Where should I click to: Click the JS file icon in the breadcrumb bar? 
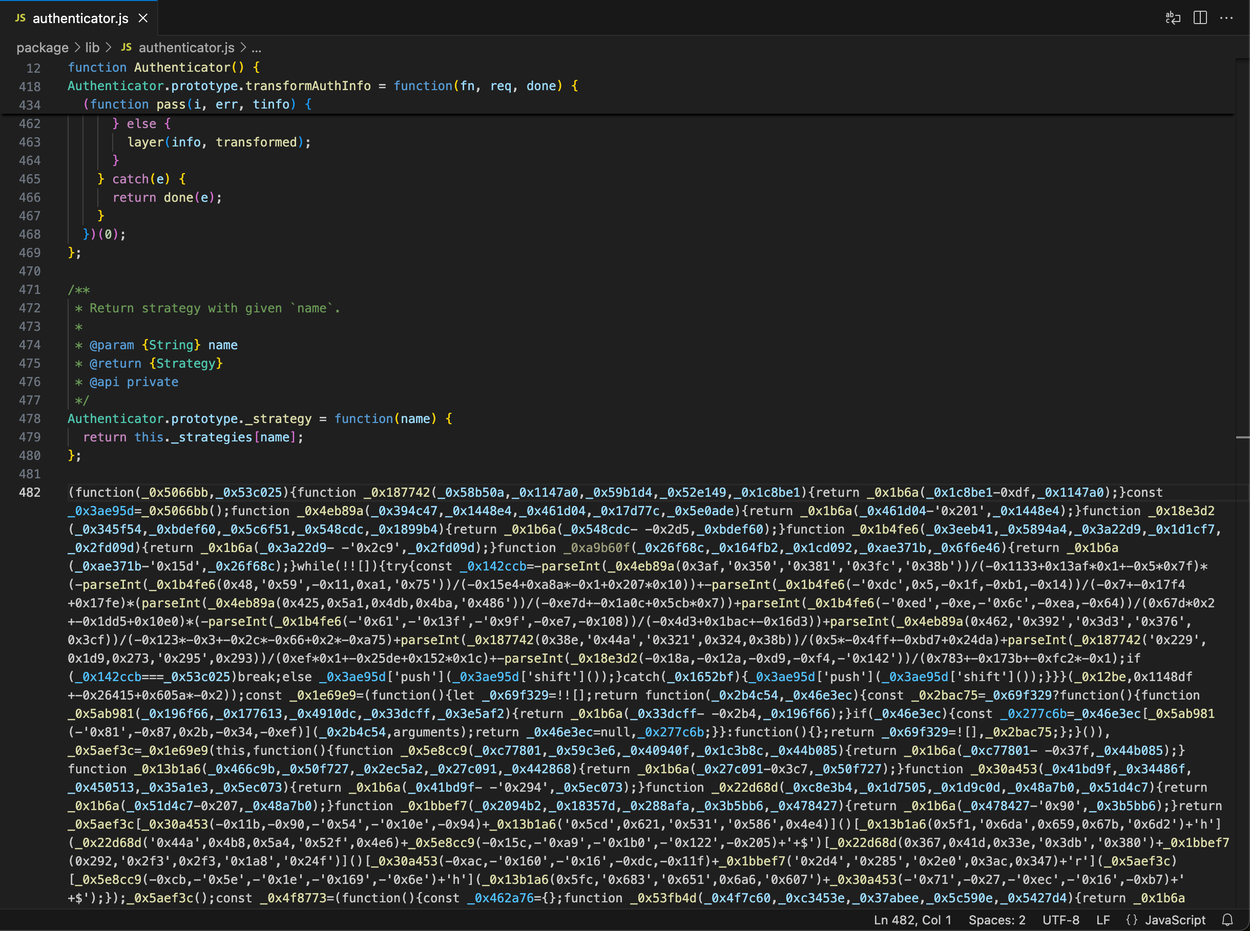coord(126,47)
